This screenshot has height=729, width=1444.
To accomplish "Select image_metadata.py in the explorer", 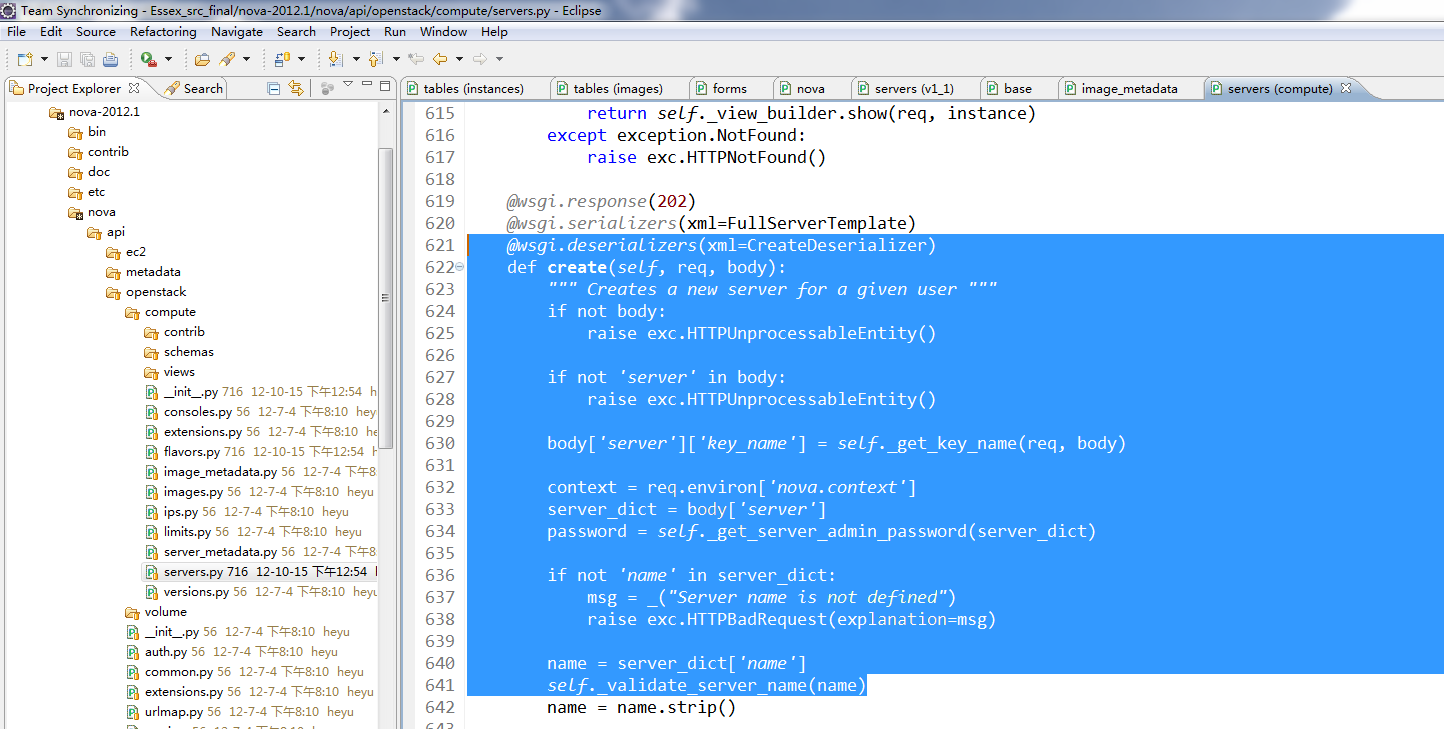I will (220, 472).
